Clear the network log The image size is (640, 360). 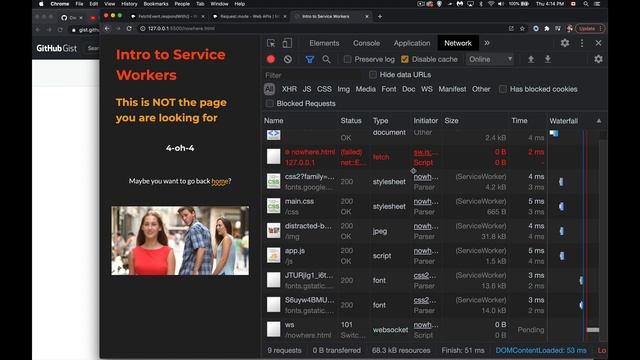click(288, 59)
